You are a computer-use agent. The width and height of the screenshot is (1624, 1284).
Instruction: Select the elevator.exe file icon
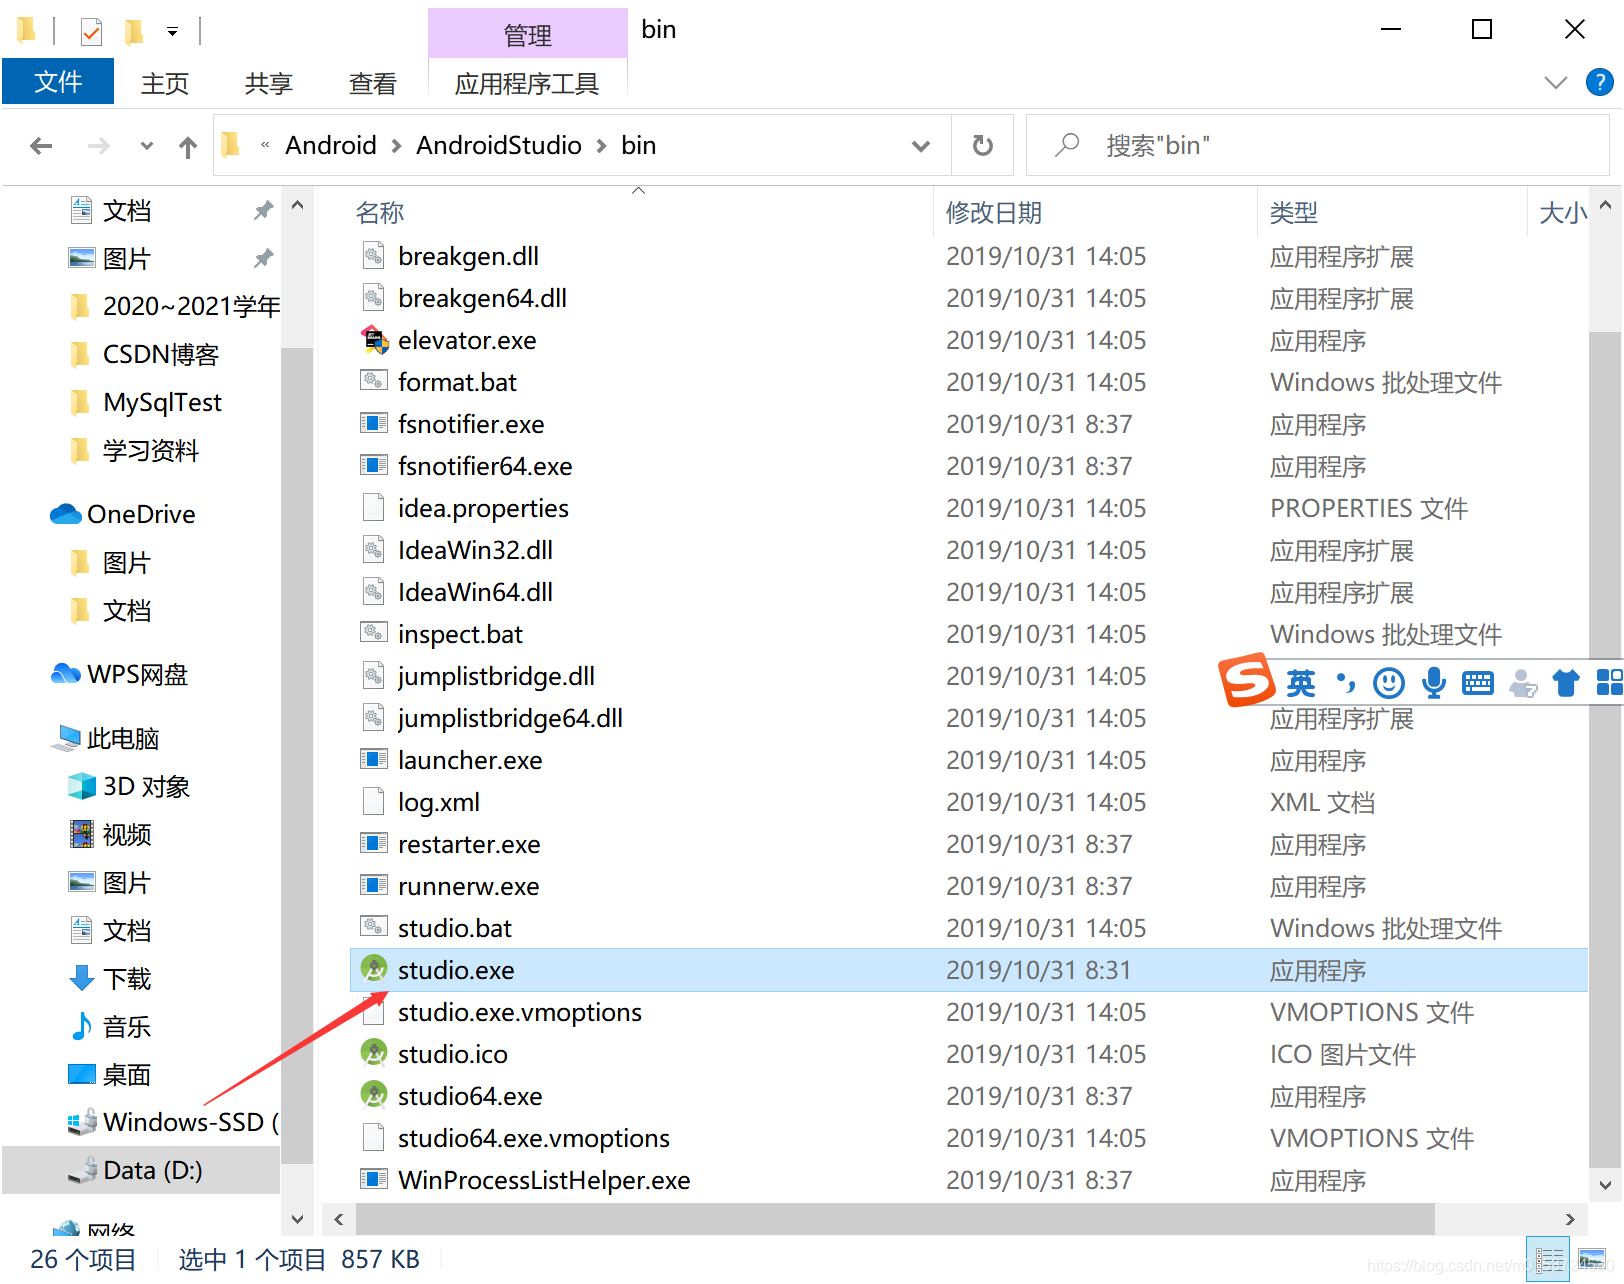coord(374,341)
